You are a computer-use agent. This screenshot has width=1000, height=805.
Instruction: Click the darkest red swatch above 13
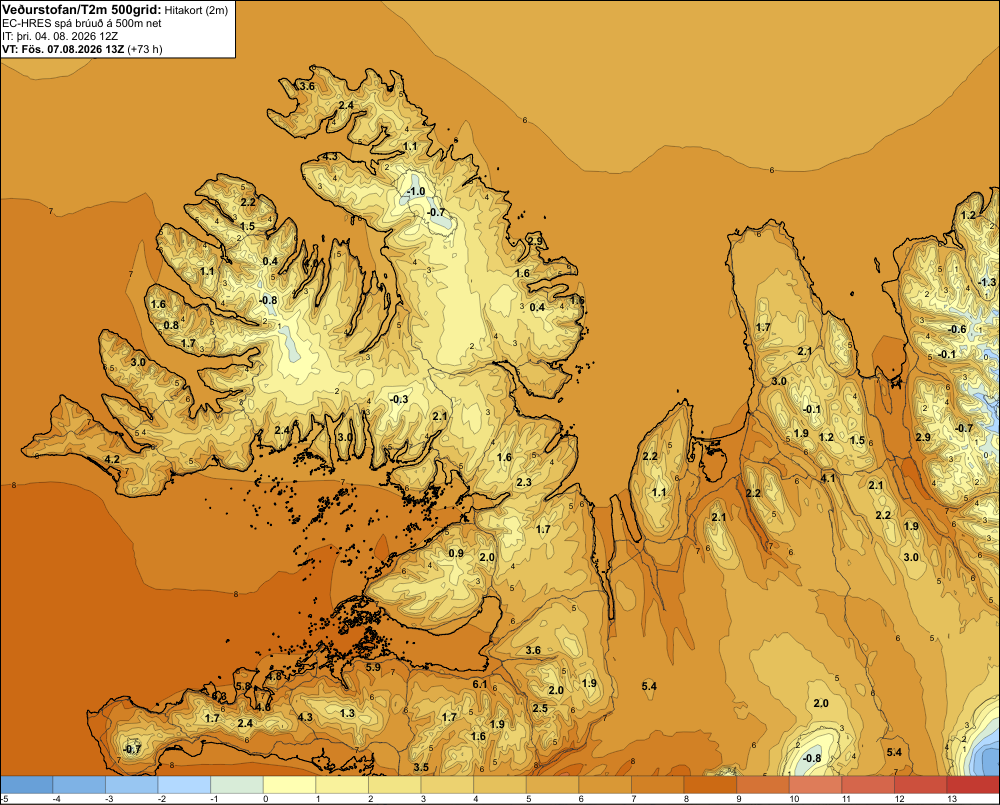973,785
